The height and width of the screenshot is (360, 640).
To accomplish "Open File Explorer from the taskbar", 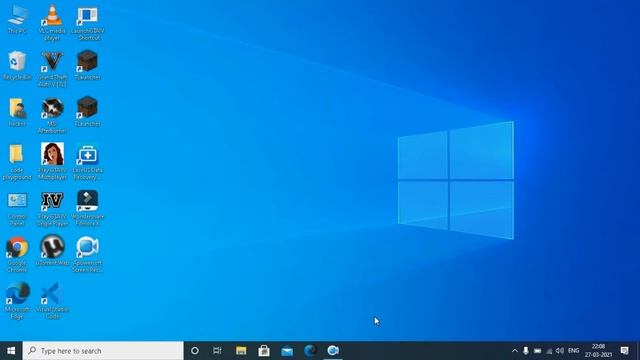I will point(241,351).
